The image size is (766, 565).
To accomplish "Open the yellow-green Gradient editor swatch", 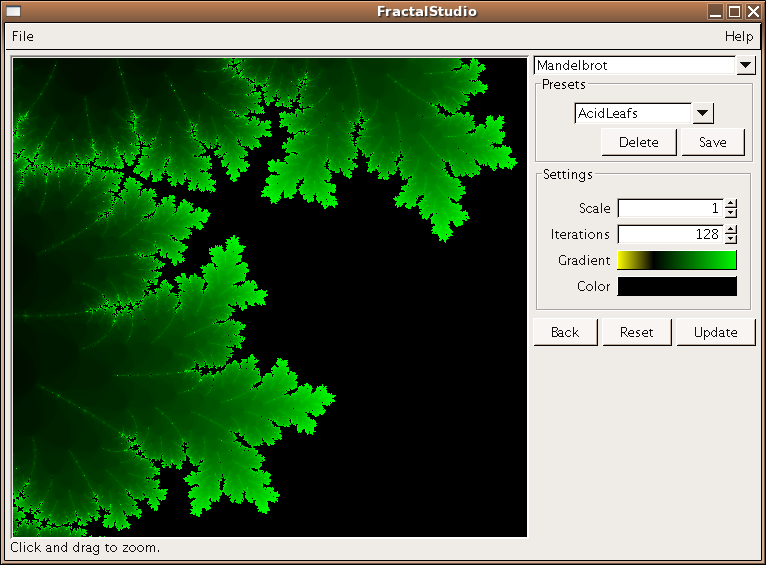I will tap(677, 261).
